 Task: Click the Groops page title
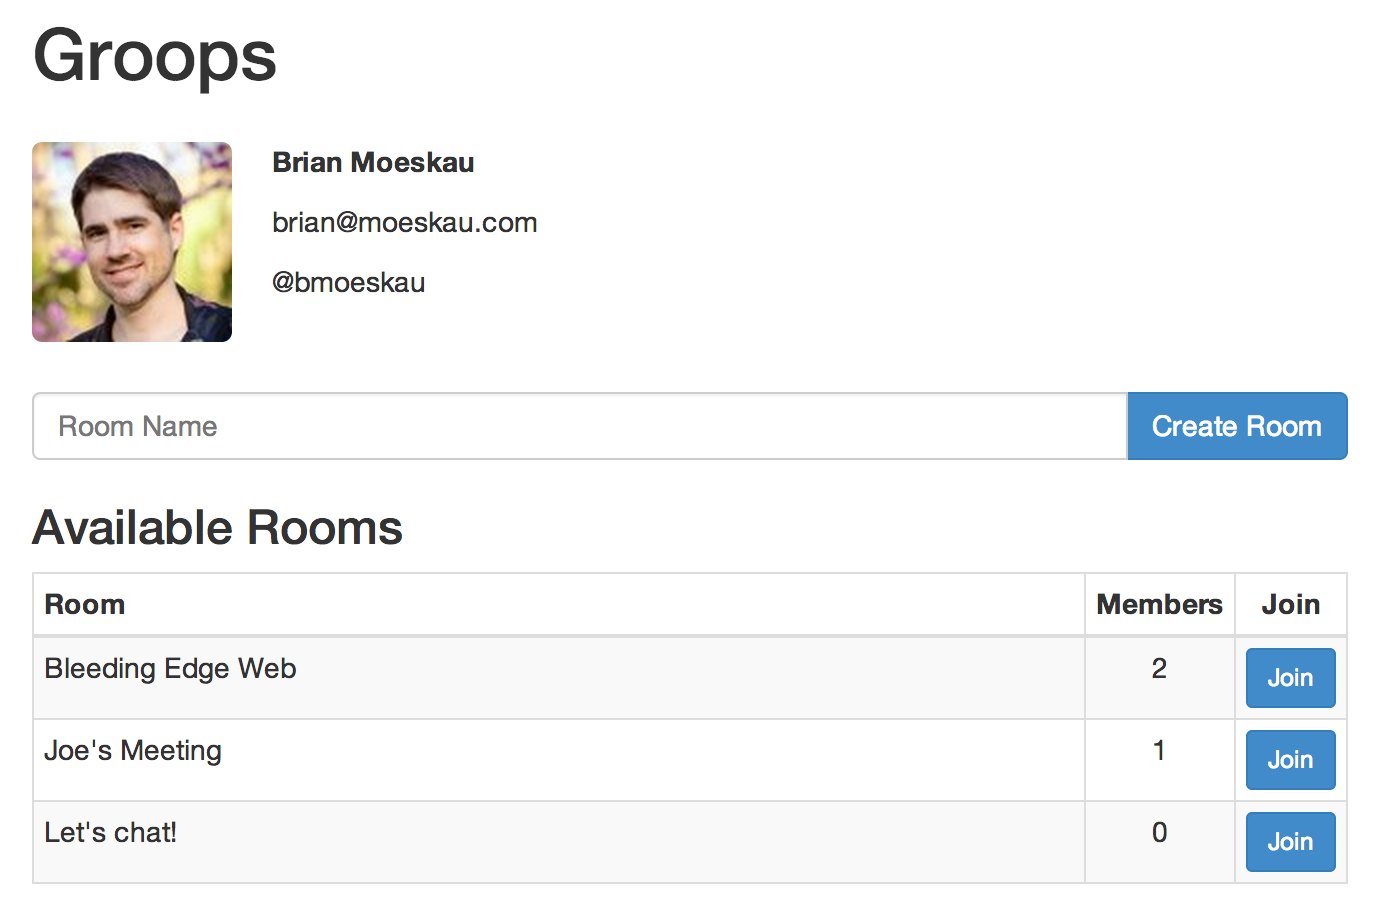click(155, 56)
